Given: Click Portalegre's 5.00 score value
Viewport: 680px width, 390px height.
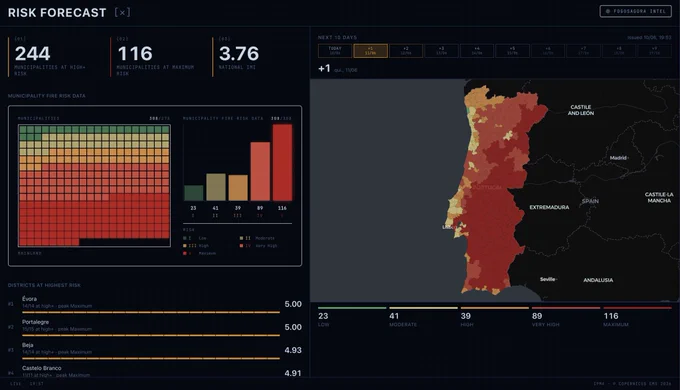Looking at the screenshot, I should 293,327.
